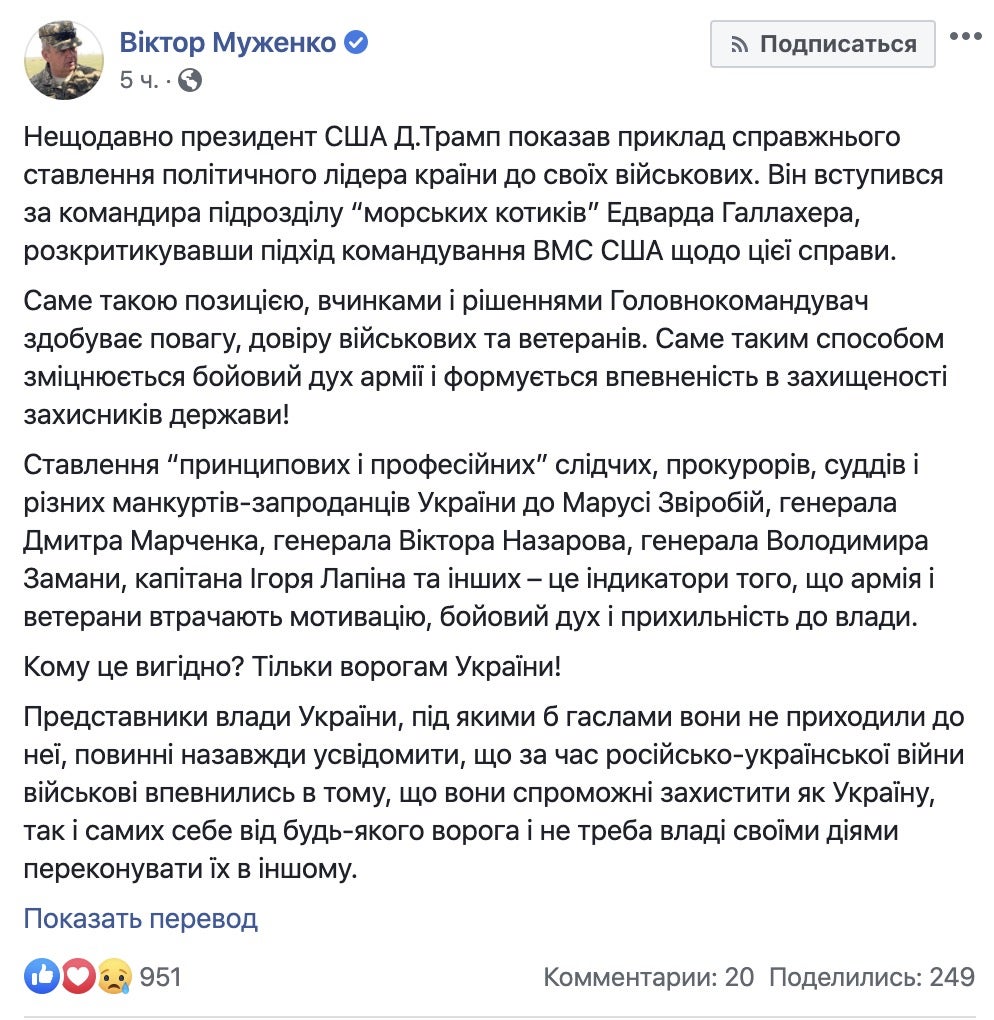
Task: Click the Показать перевод link
Action: pos(140,918)
